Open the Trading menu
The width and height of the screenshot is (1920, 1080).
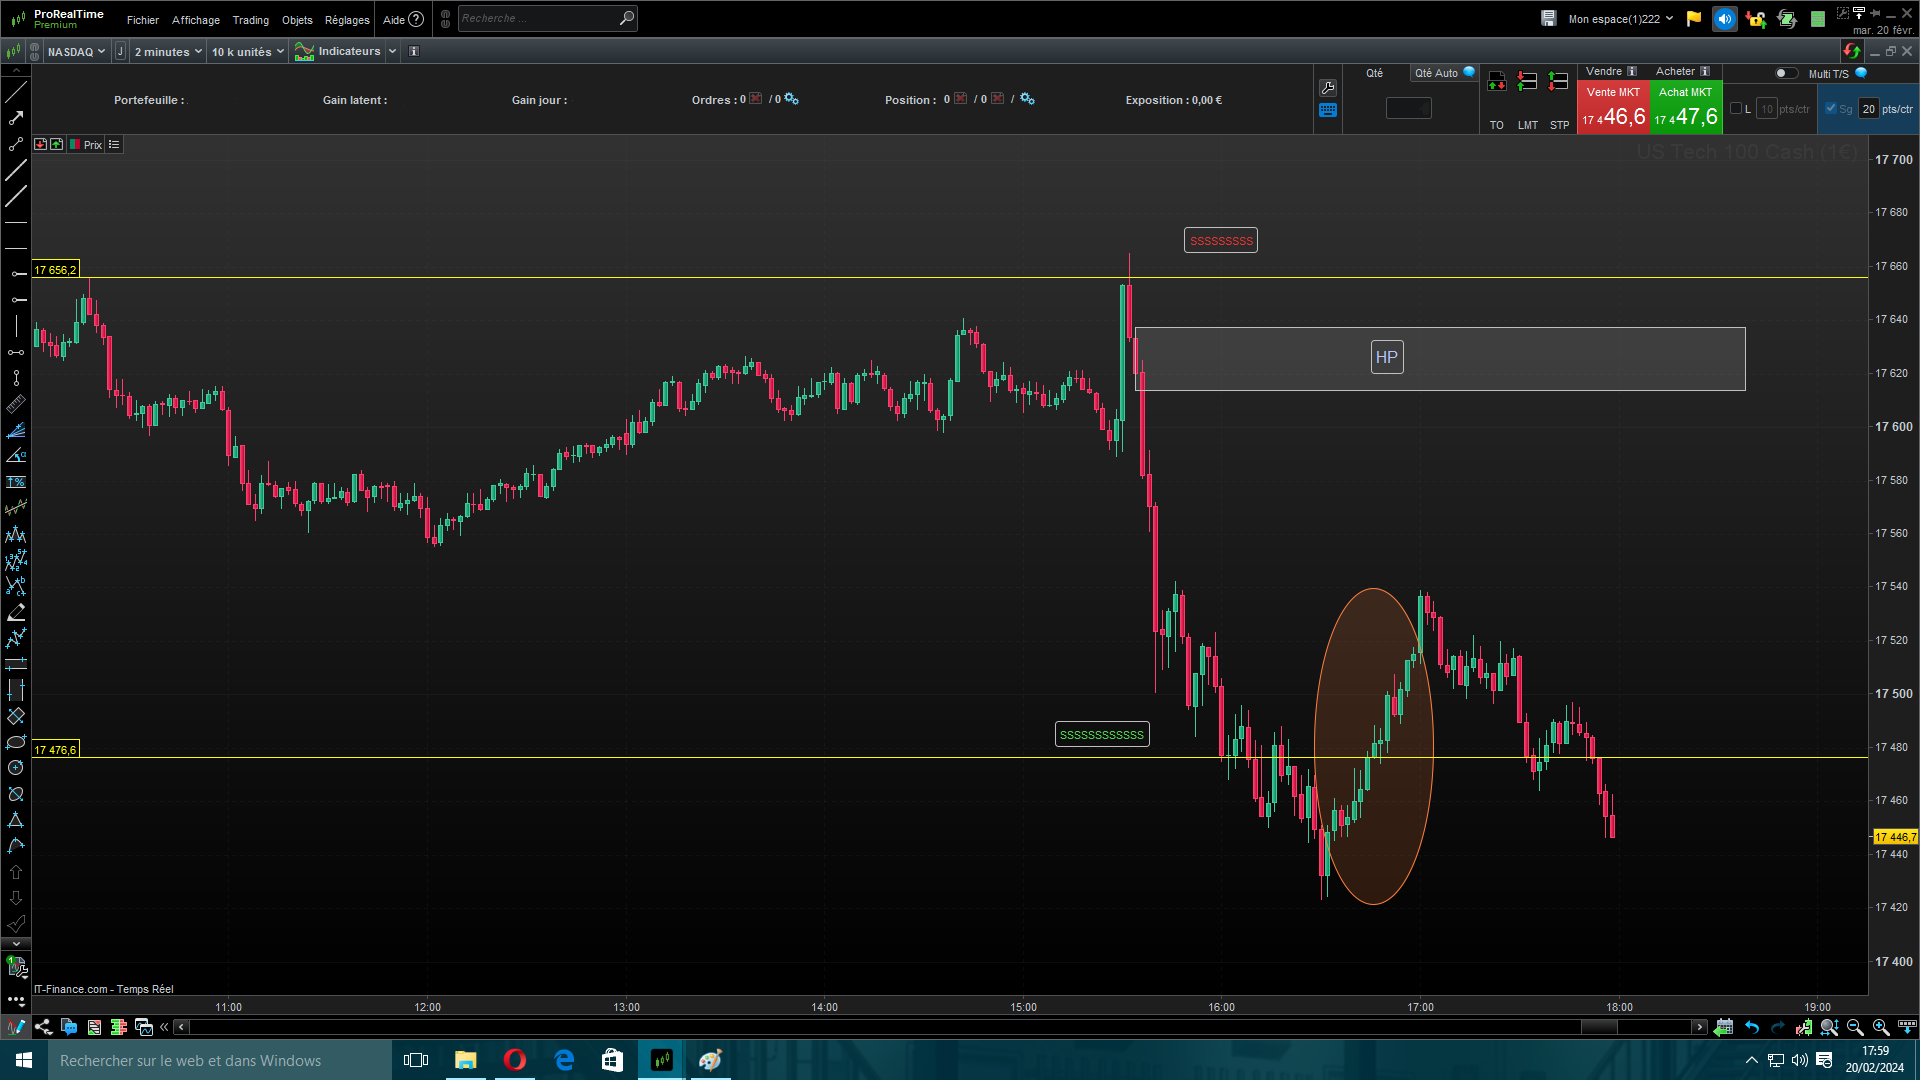[250, 20]
